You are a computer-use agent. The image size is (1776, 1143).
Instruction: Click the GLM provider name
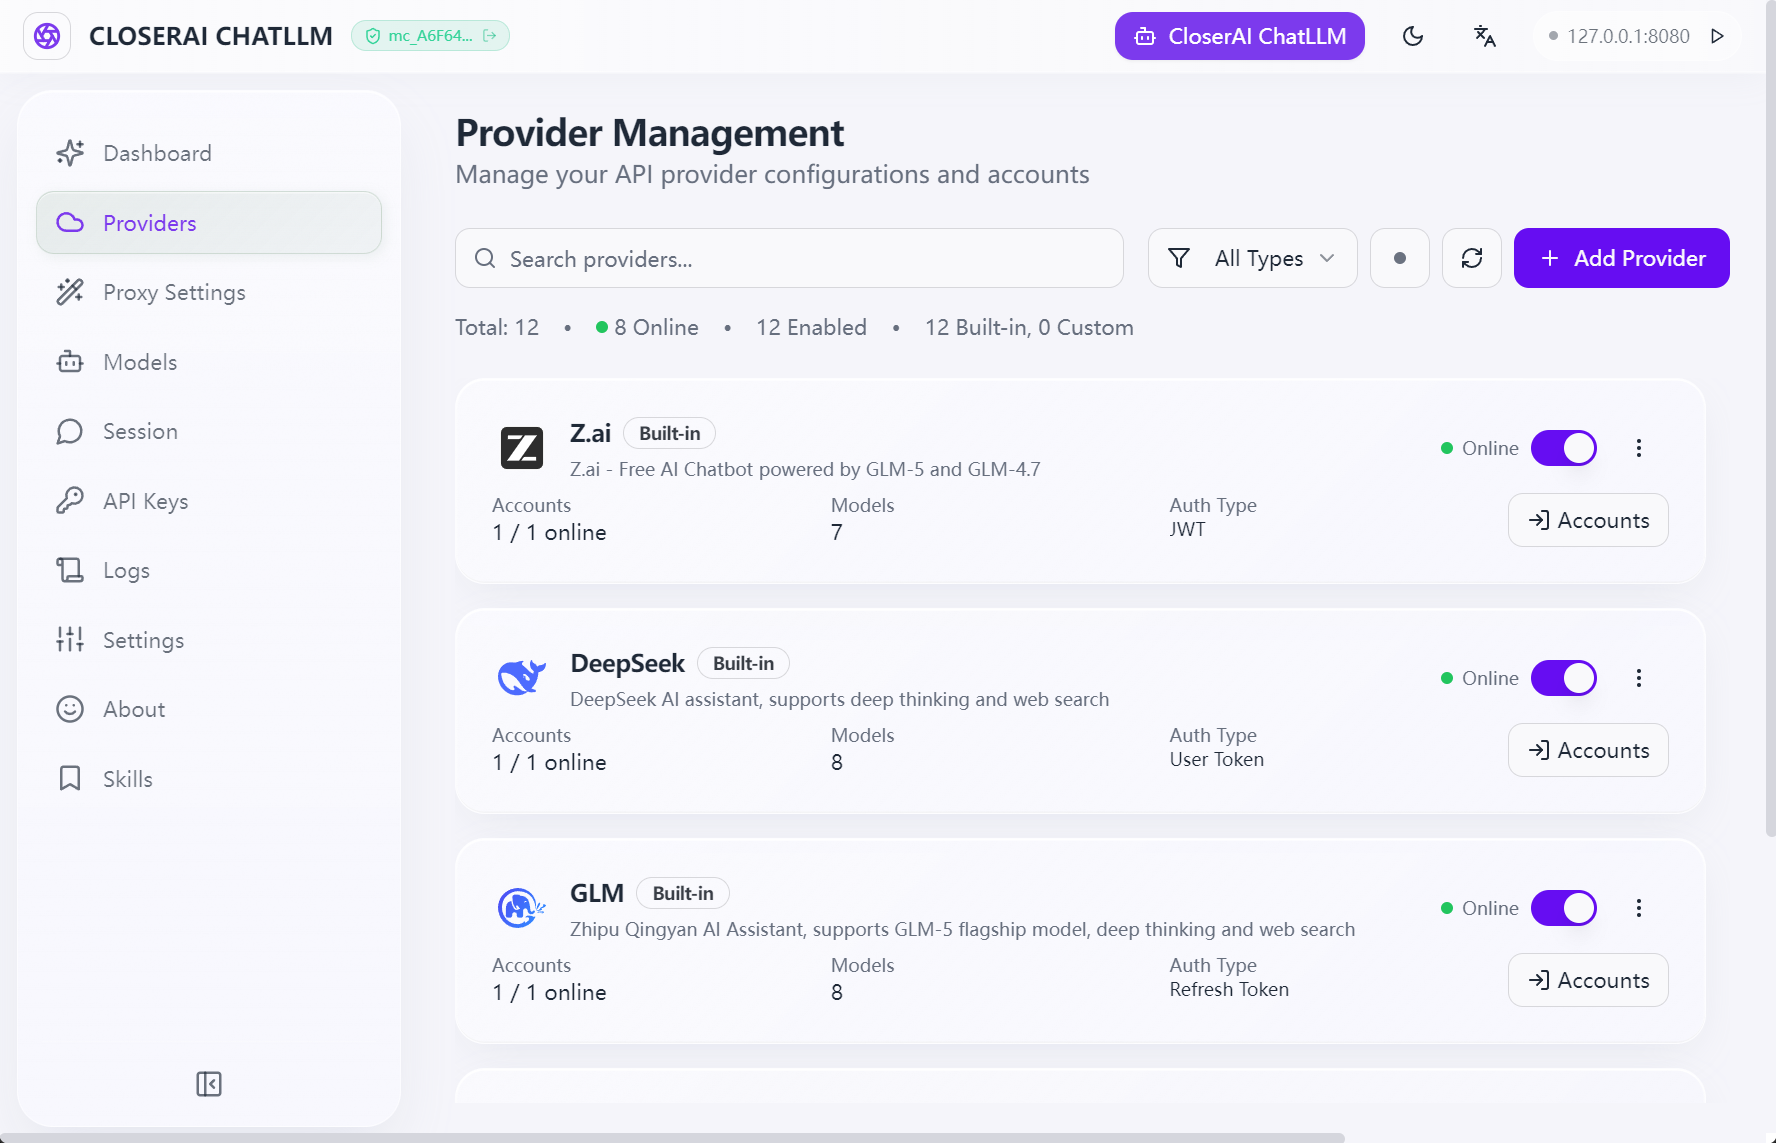[597, 893]
